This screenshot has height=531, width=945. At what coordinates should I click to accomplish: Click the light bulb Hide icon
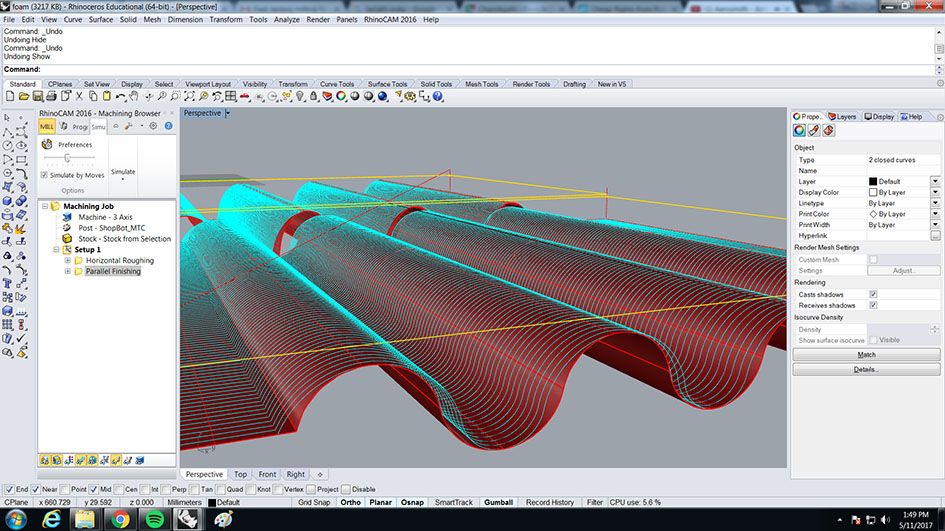pos(300,96)
